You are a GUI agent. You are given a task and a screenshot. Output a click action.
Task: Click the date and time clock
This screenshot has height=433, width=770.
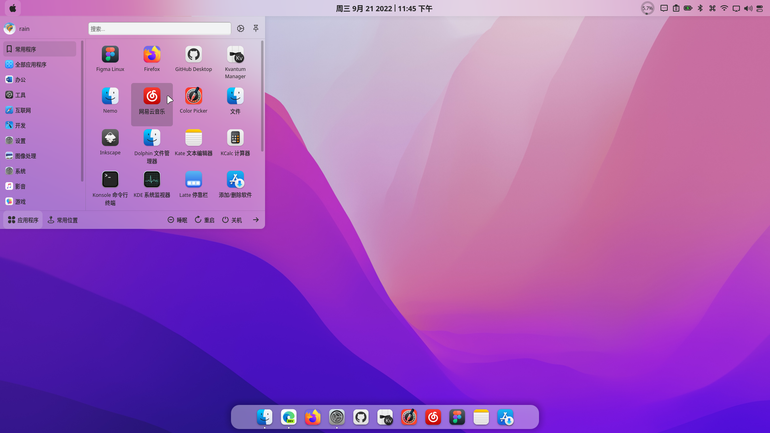pos(384,8)
